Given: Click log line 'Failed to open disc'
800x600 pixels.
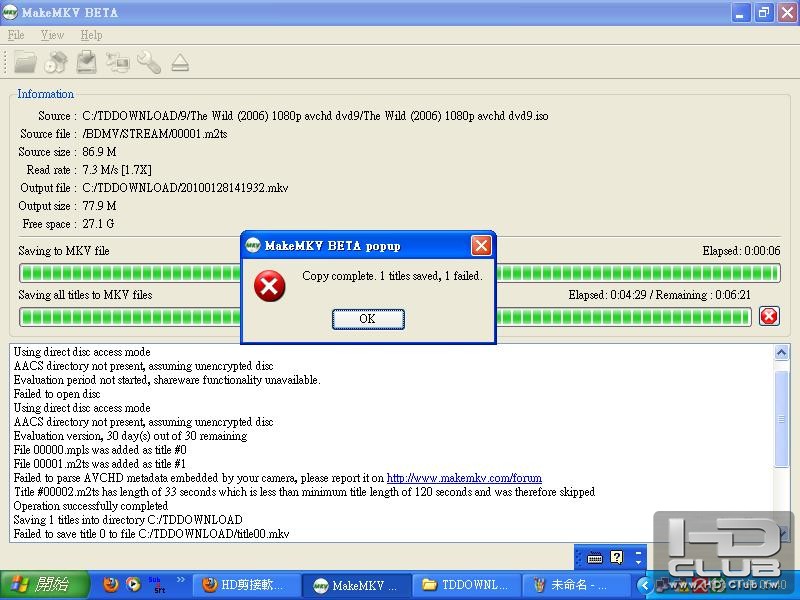Looking at the screenshot, I should pos(57,394).
